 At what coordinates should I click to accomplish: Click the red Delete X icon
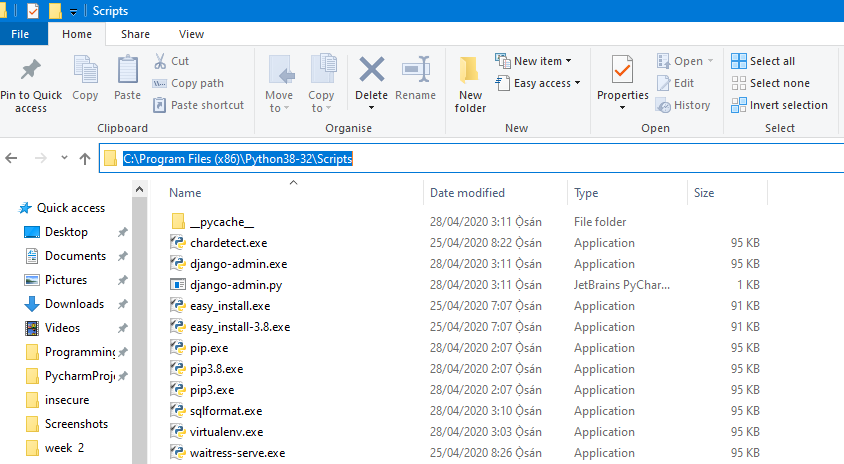pos(371,70)
